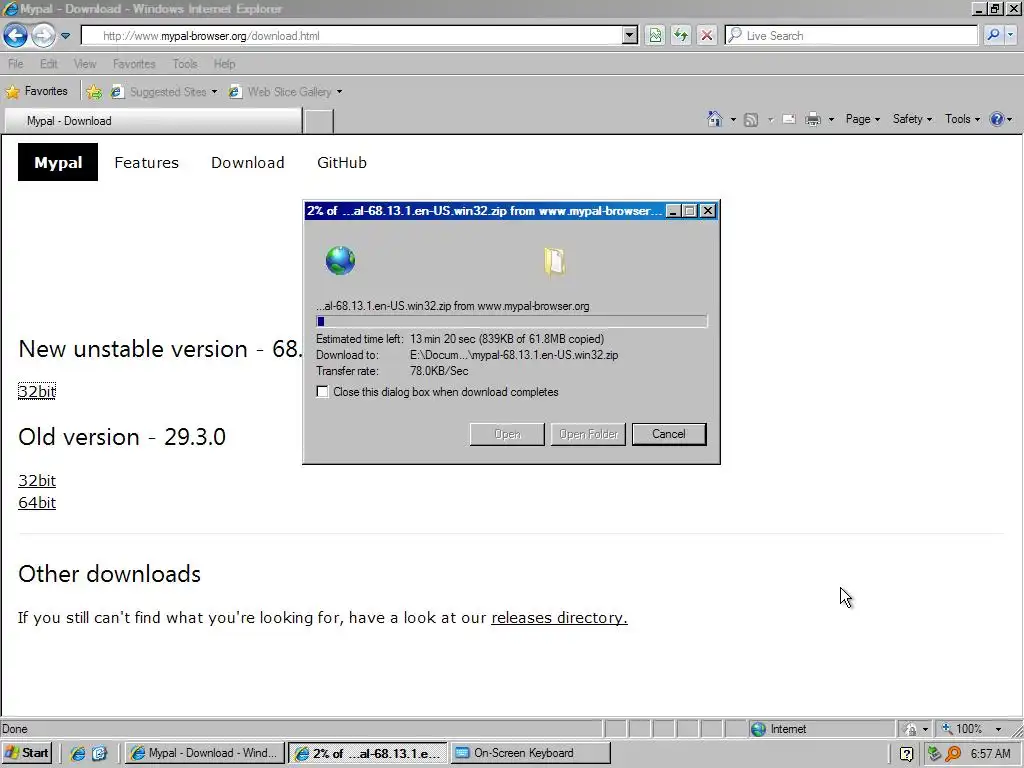Click the zoom magnifier icon in status bar
Screen dimensions: 1024x768
(x=946, y=729)
